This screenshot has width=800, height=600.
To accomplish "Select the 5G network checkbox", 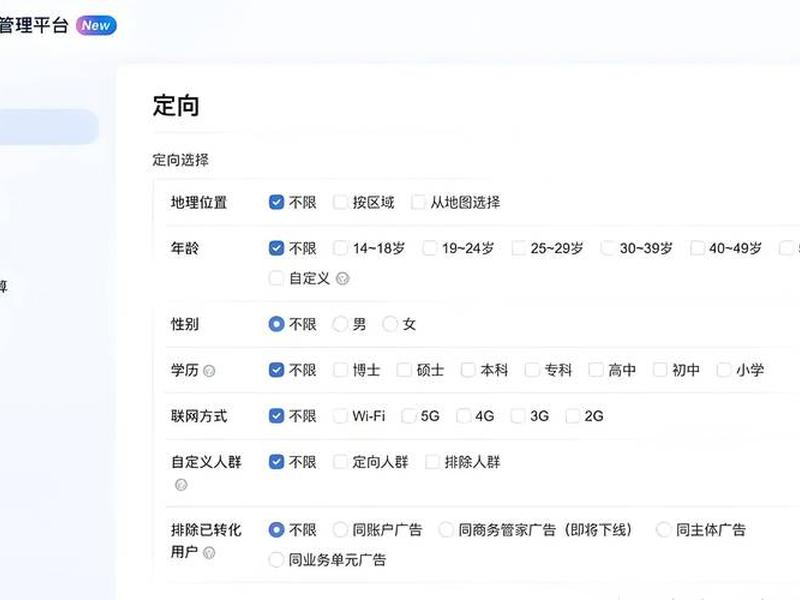I will coord(408,416).
